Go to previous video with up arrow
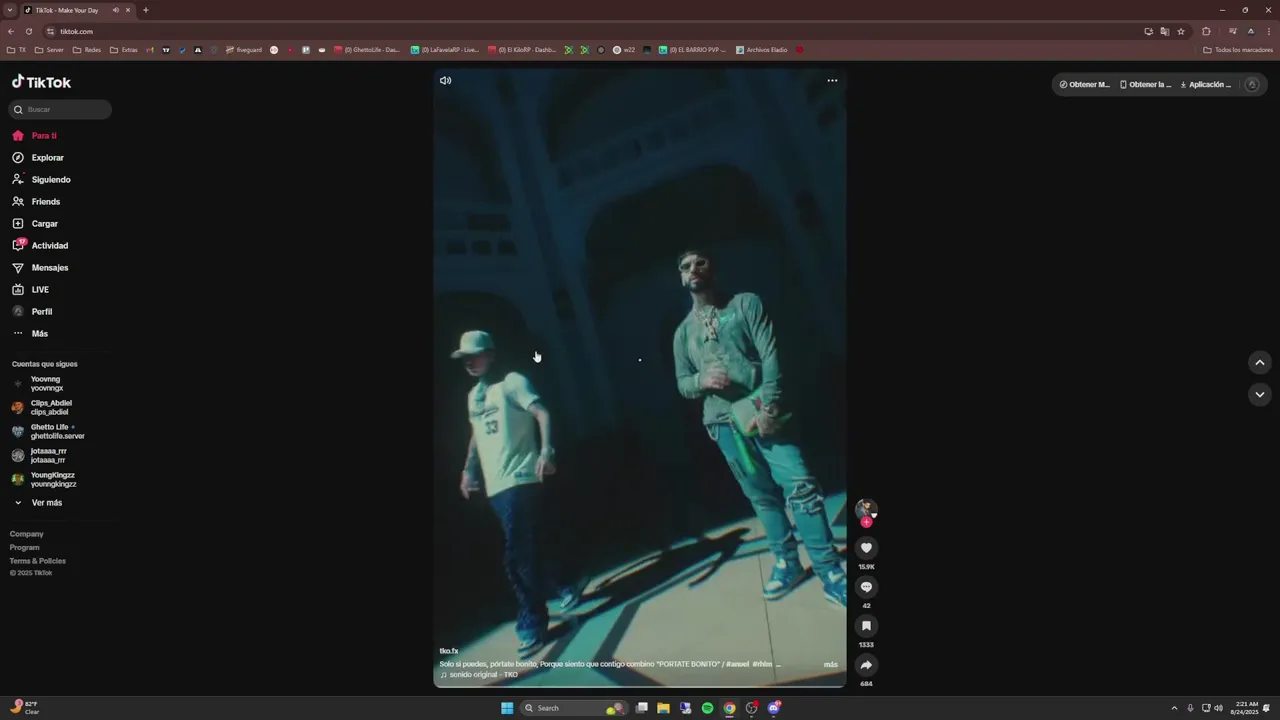1280x720 pixels. (x=1260, y=363)
